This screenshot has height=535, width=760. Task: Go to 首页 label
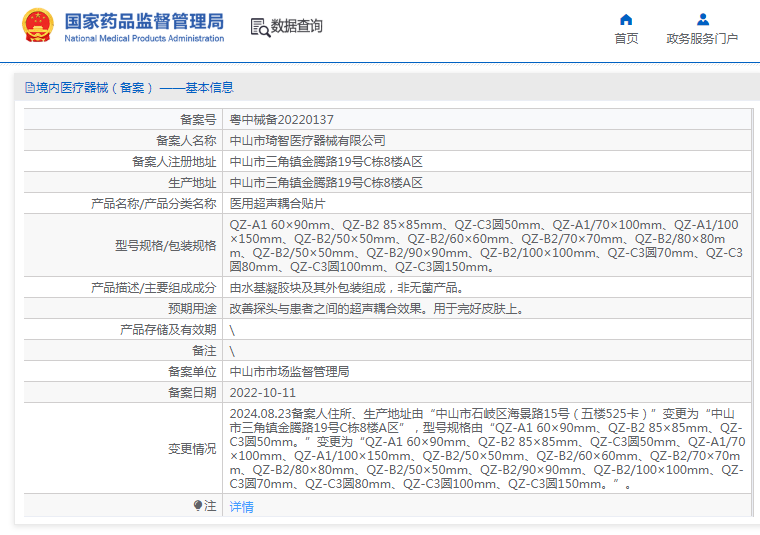click(x=626, y=38)
